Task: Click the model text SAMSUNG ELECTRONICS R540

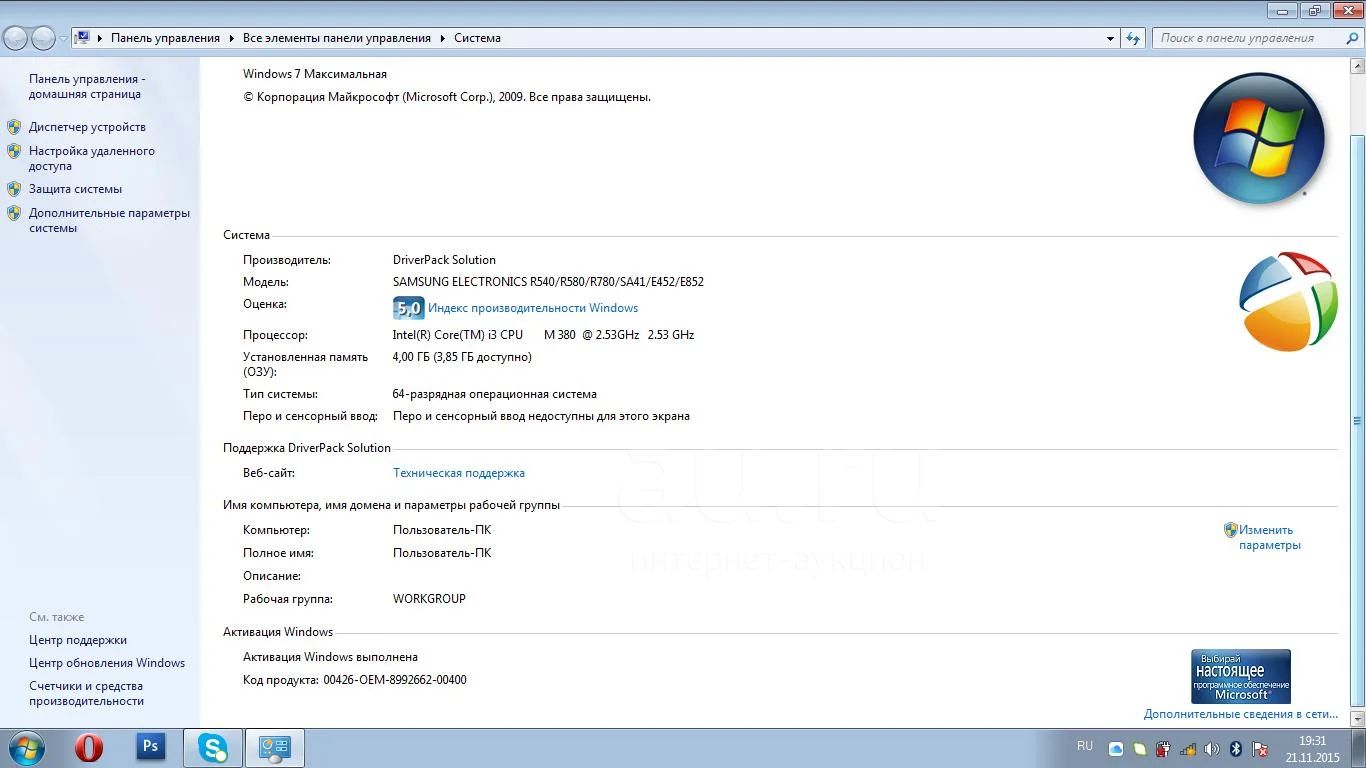Action: pyautogui.click(x=548, y=282)
